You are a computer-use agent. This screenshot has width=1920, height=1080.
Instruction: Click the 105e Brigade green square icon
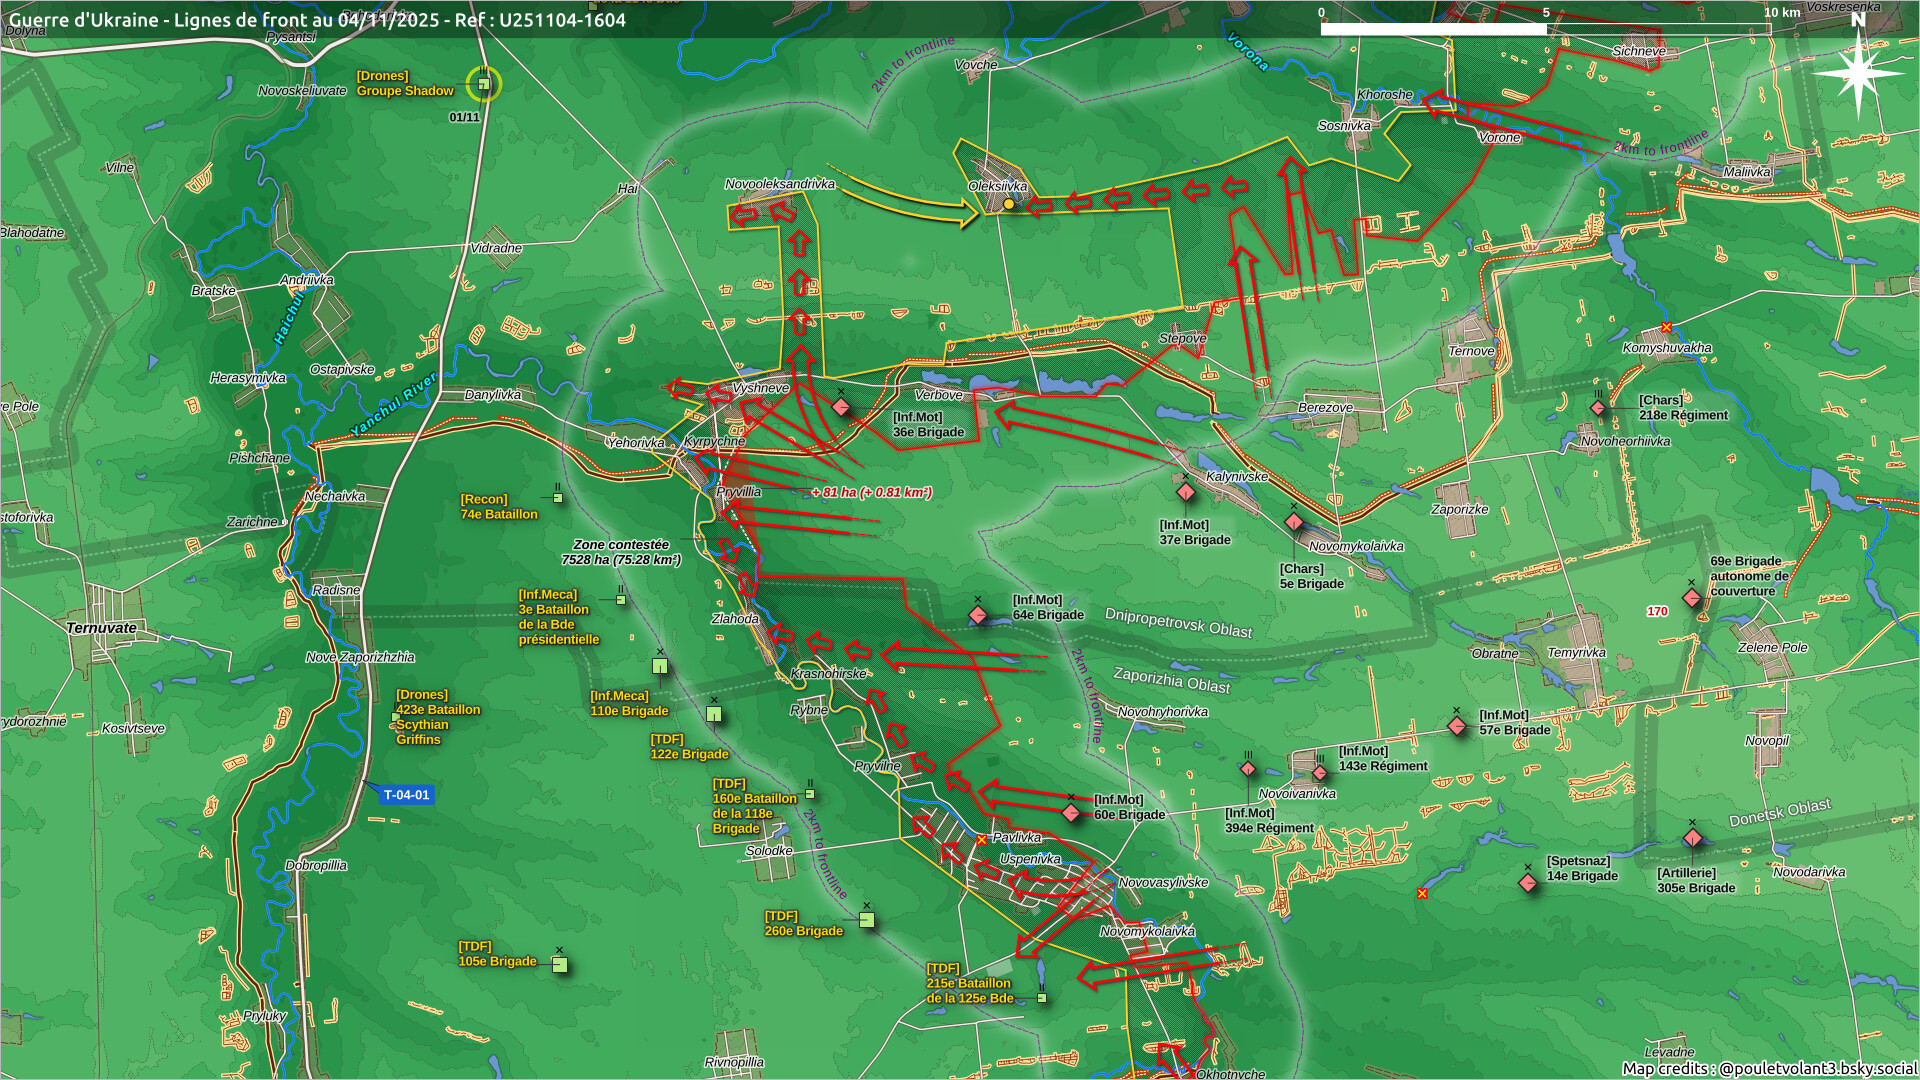[560, 965]
